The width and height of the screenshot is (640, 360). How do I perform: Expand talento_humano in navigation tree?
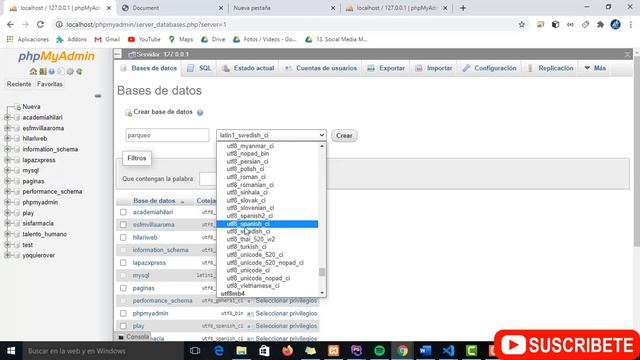tap(7, 234)
